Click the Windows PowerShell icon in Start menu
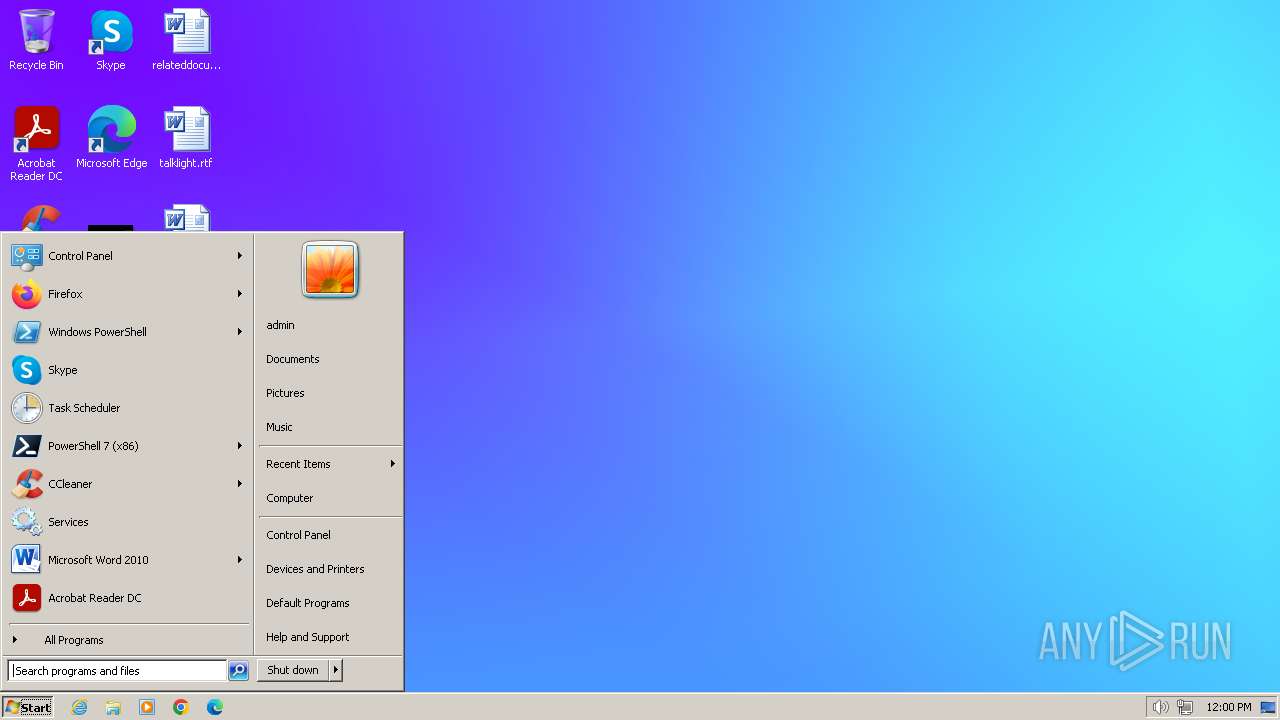This screenshot has height=720, width=1280. pyautogui.click(x=27, y=332)
